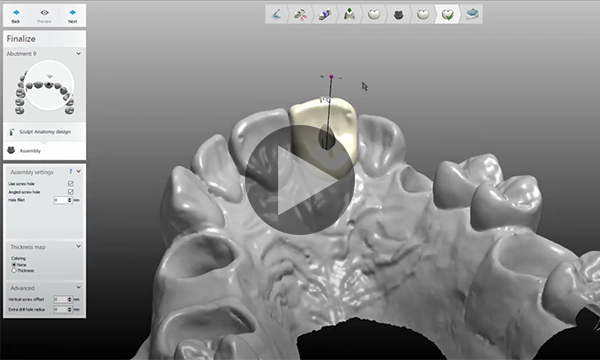Image resolution: width=600 pixels, height=360 pixels.
Task: Play the video with center play button
Action: point(300,180)
